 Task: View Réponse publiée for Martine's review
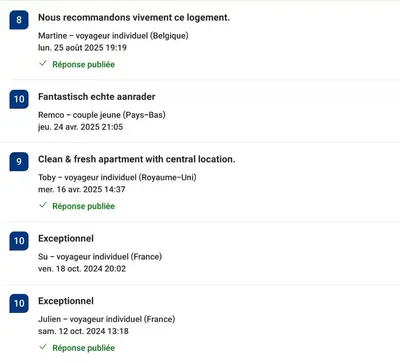tap(84, 64)
